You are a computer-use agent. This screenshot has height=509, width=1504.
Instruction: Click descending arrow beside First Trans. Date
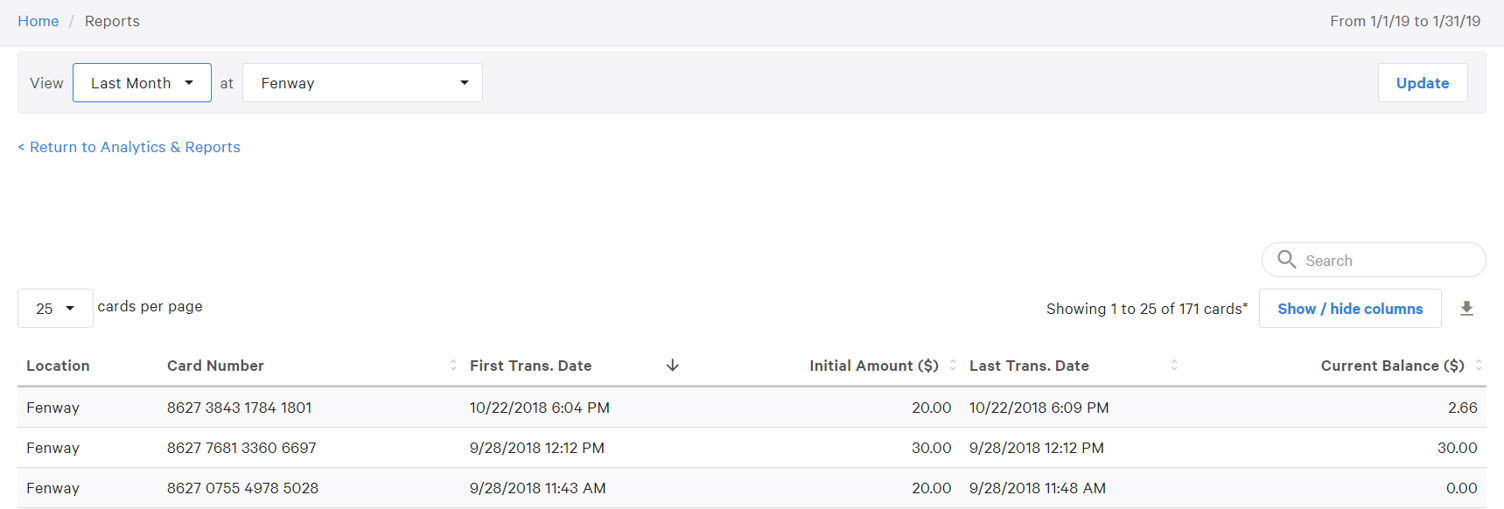[672, 366]
